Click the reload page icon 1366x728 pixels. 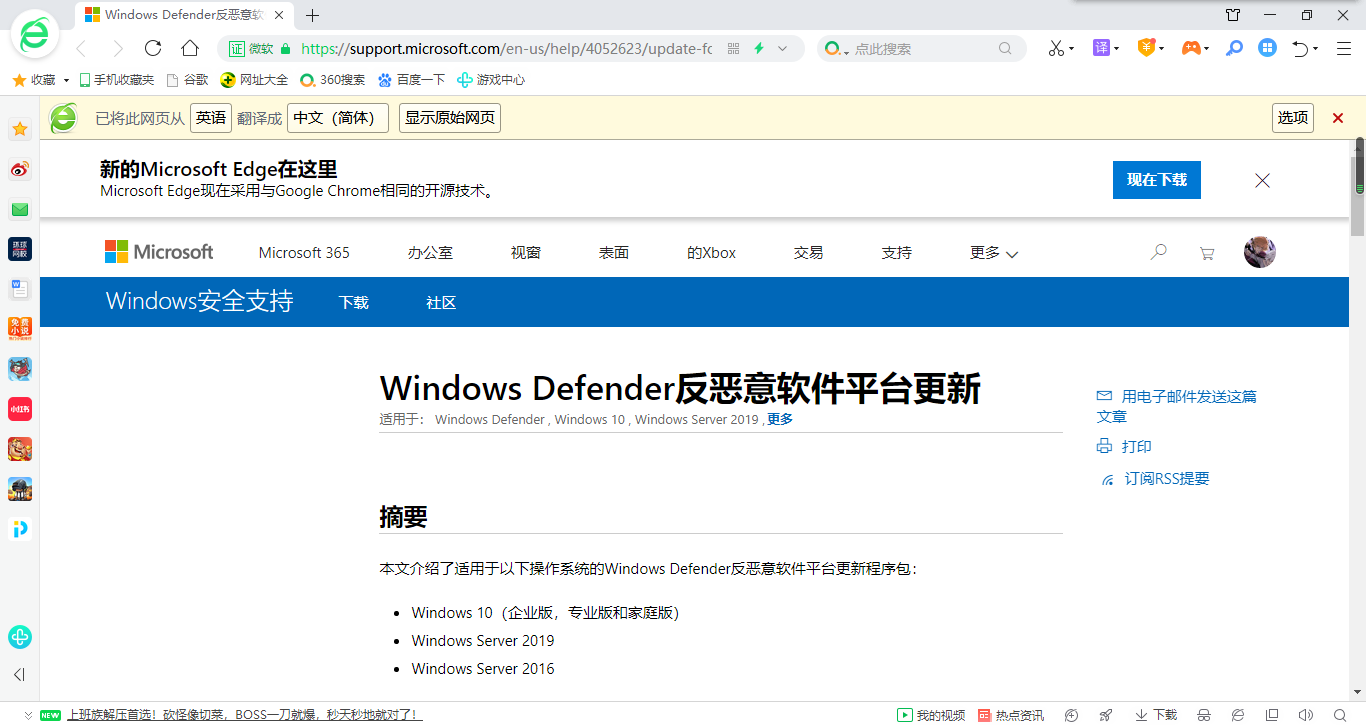tap(153, 48)
